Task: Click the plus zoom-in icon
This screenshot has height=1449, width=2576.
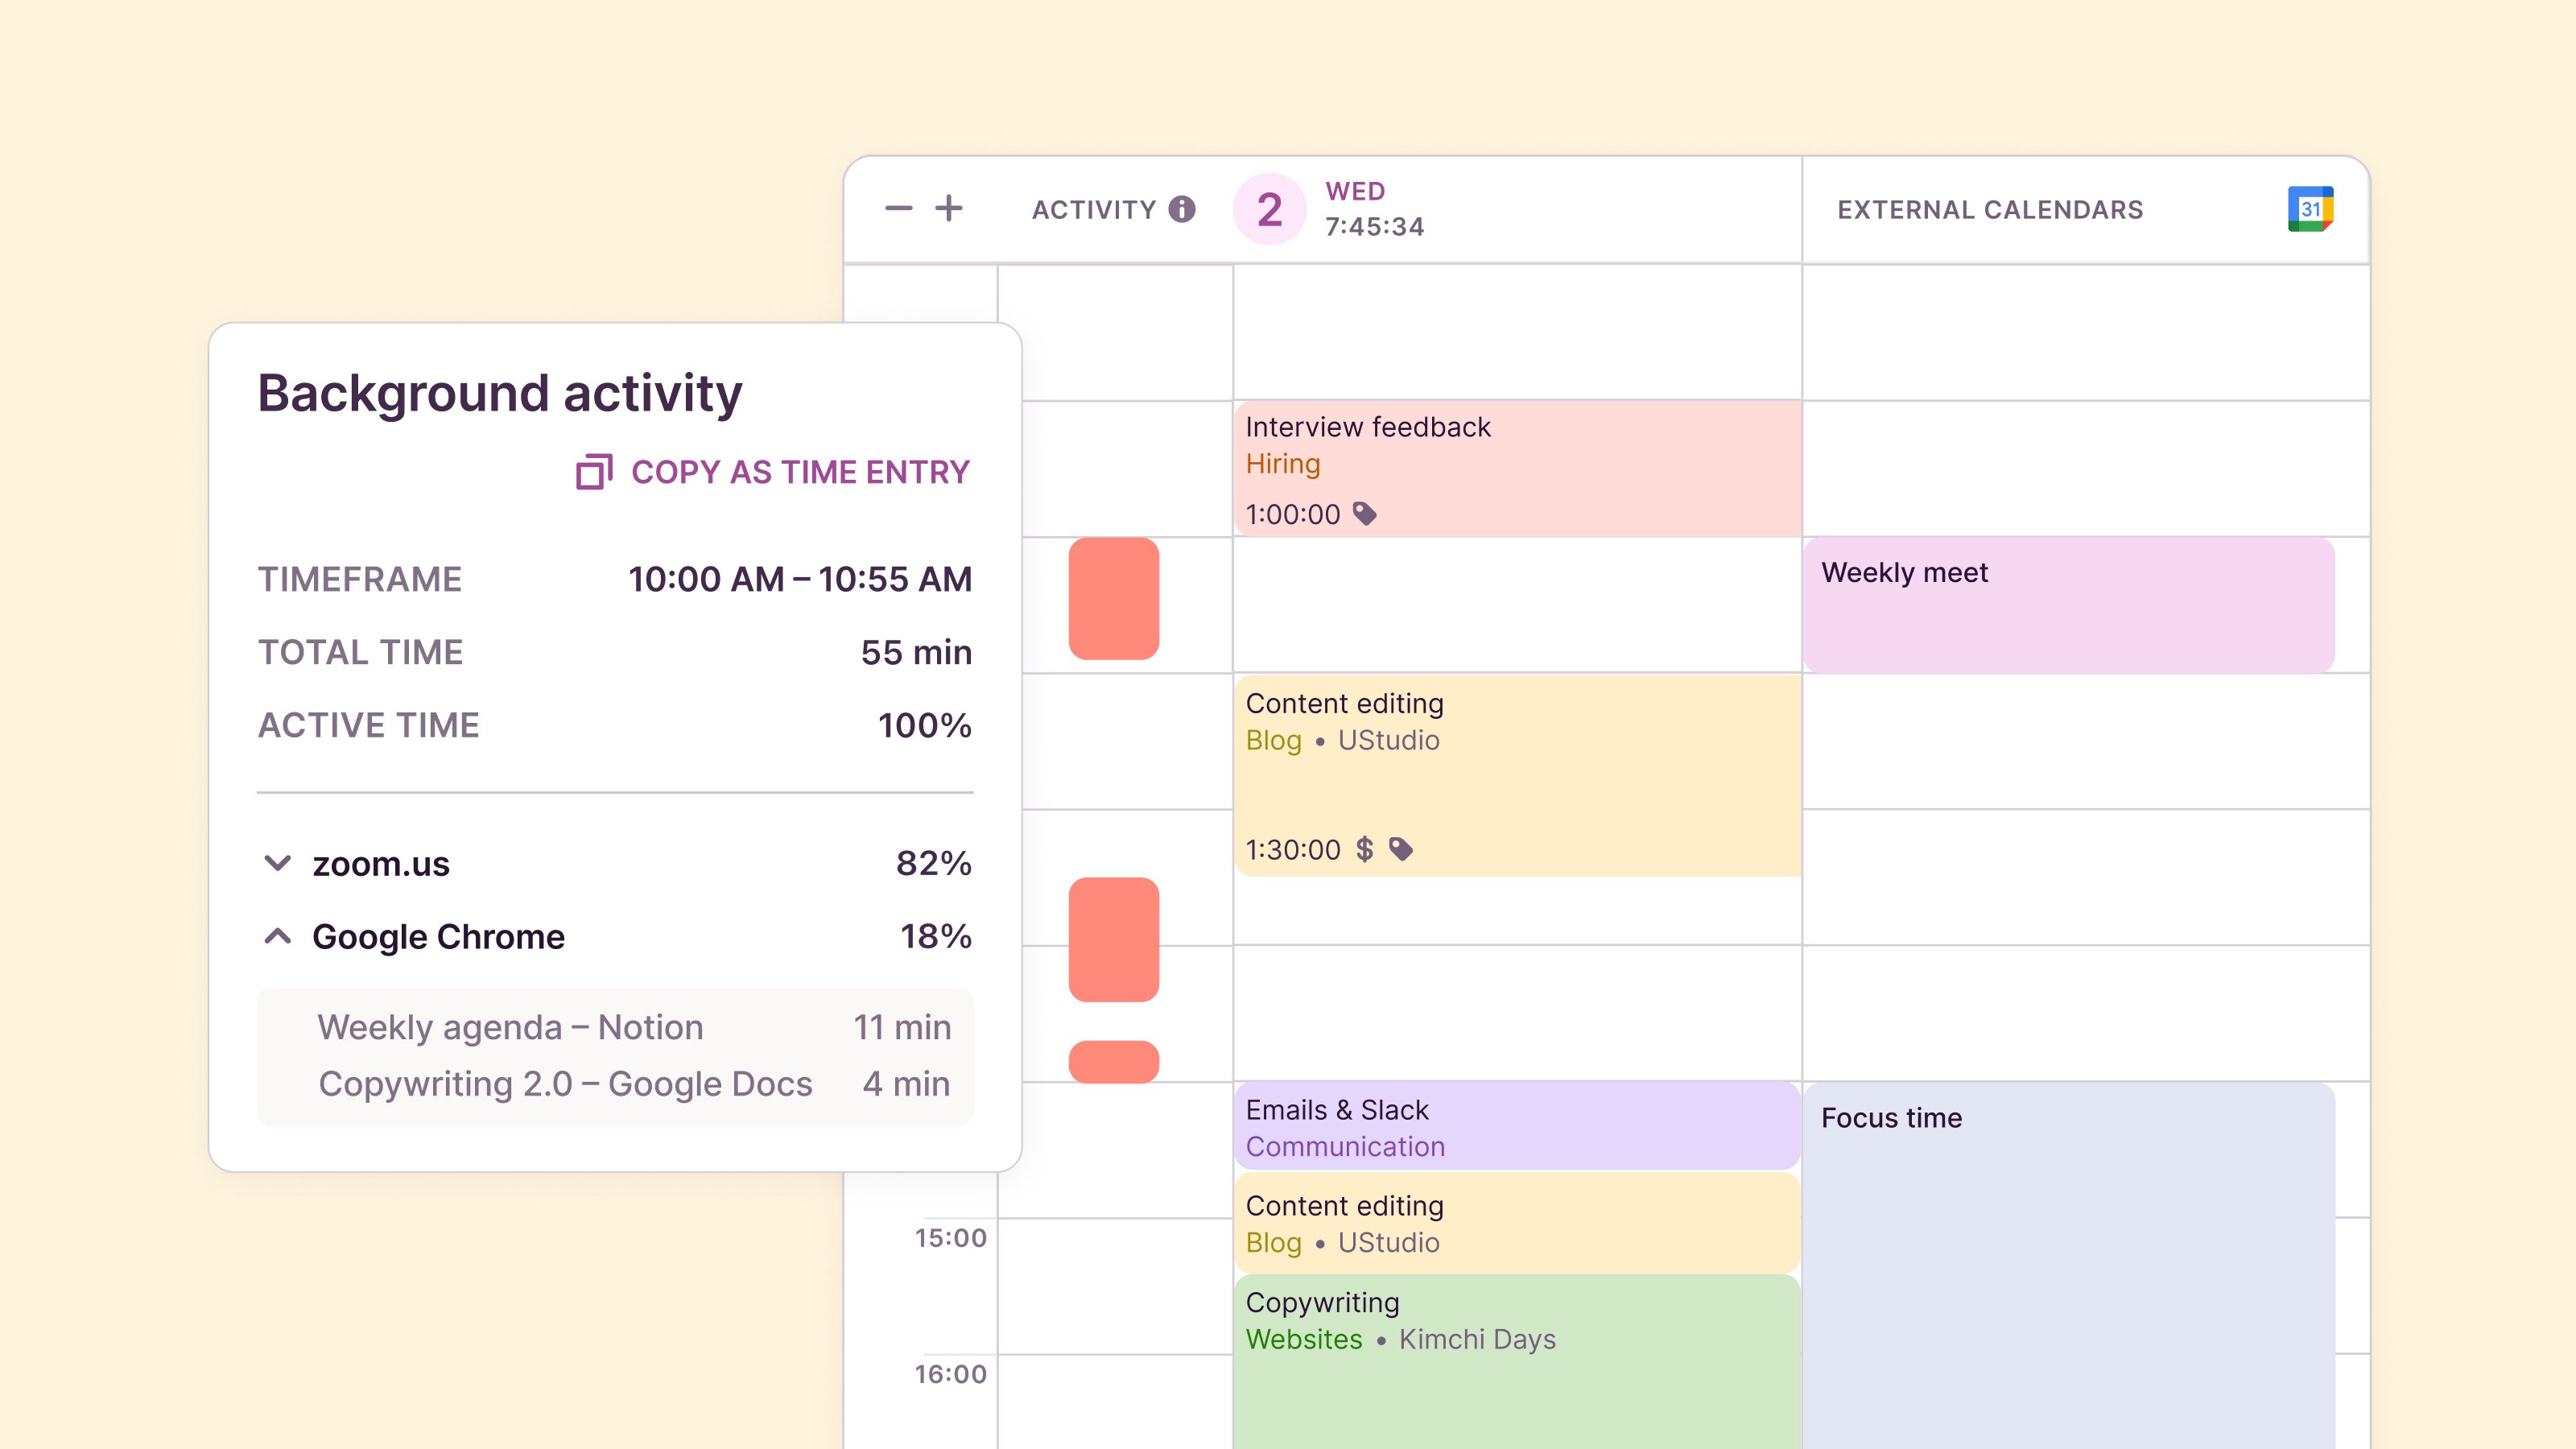Action: [x=949, y=209]
